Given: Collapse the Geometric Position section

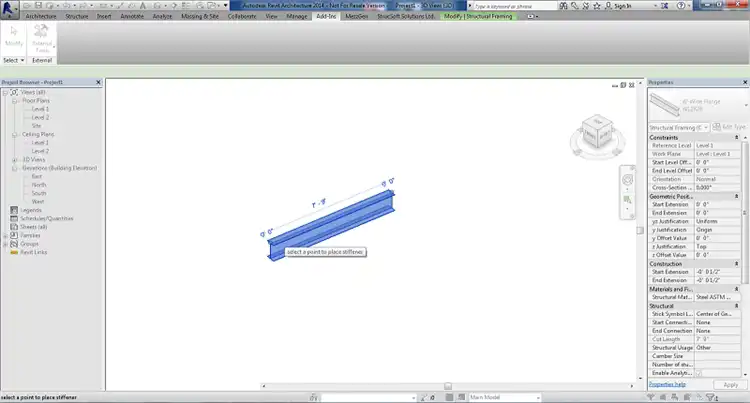Looking at the screenshot, I should (x=737, y=196).
